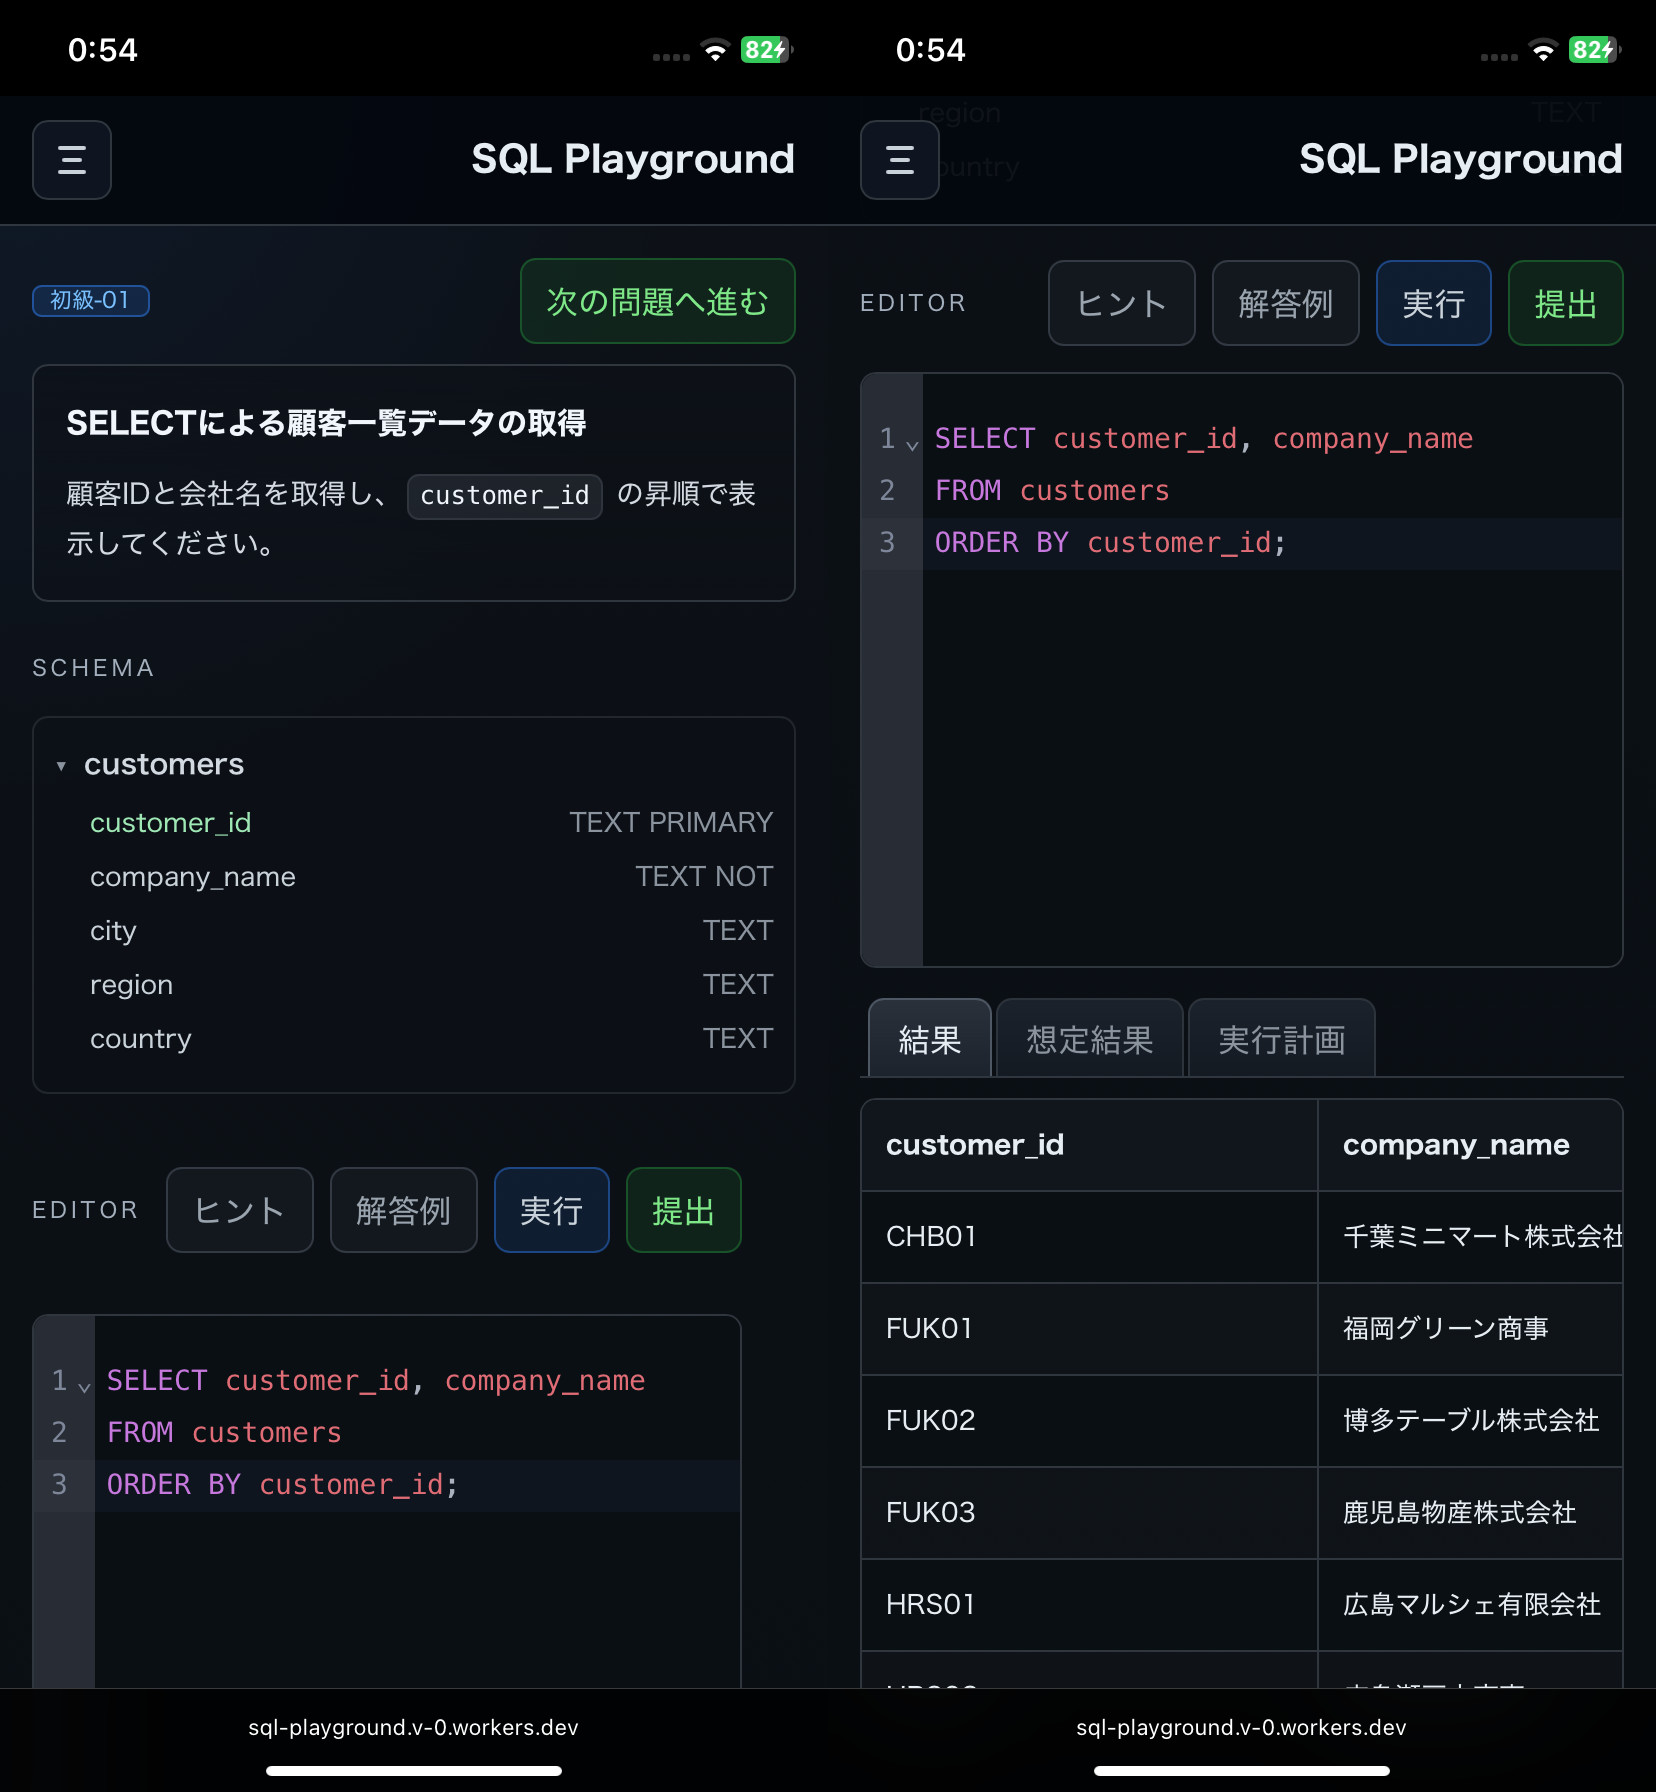
Task: Open the hamburger menu in right phone screen
Action: 900,160
